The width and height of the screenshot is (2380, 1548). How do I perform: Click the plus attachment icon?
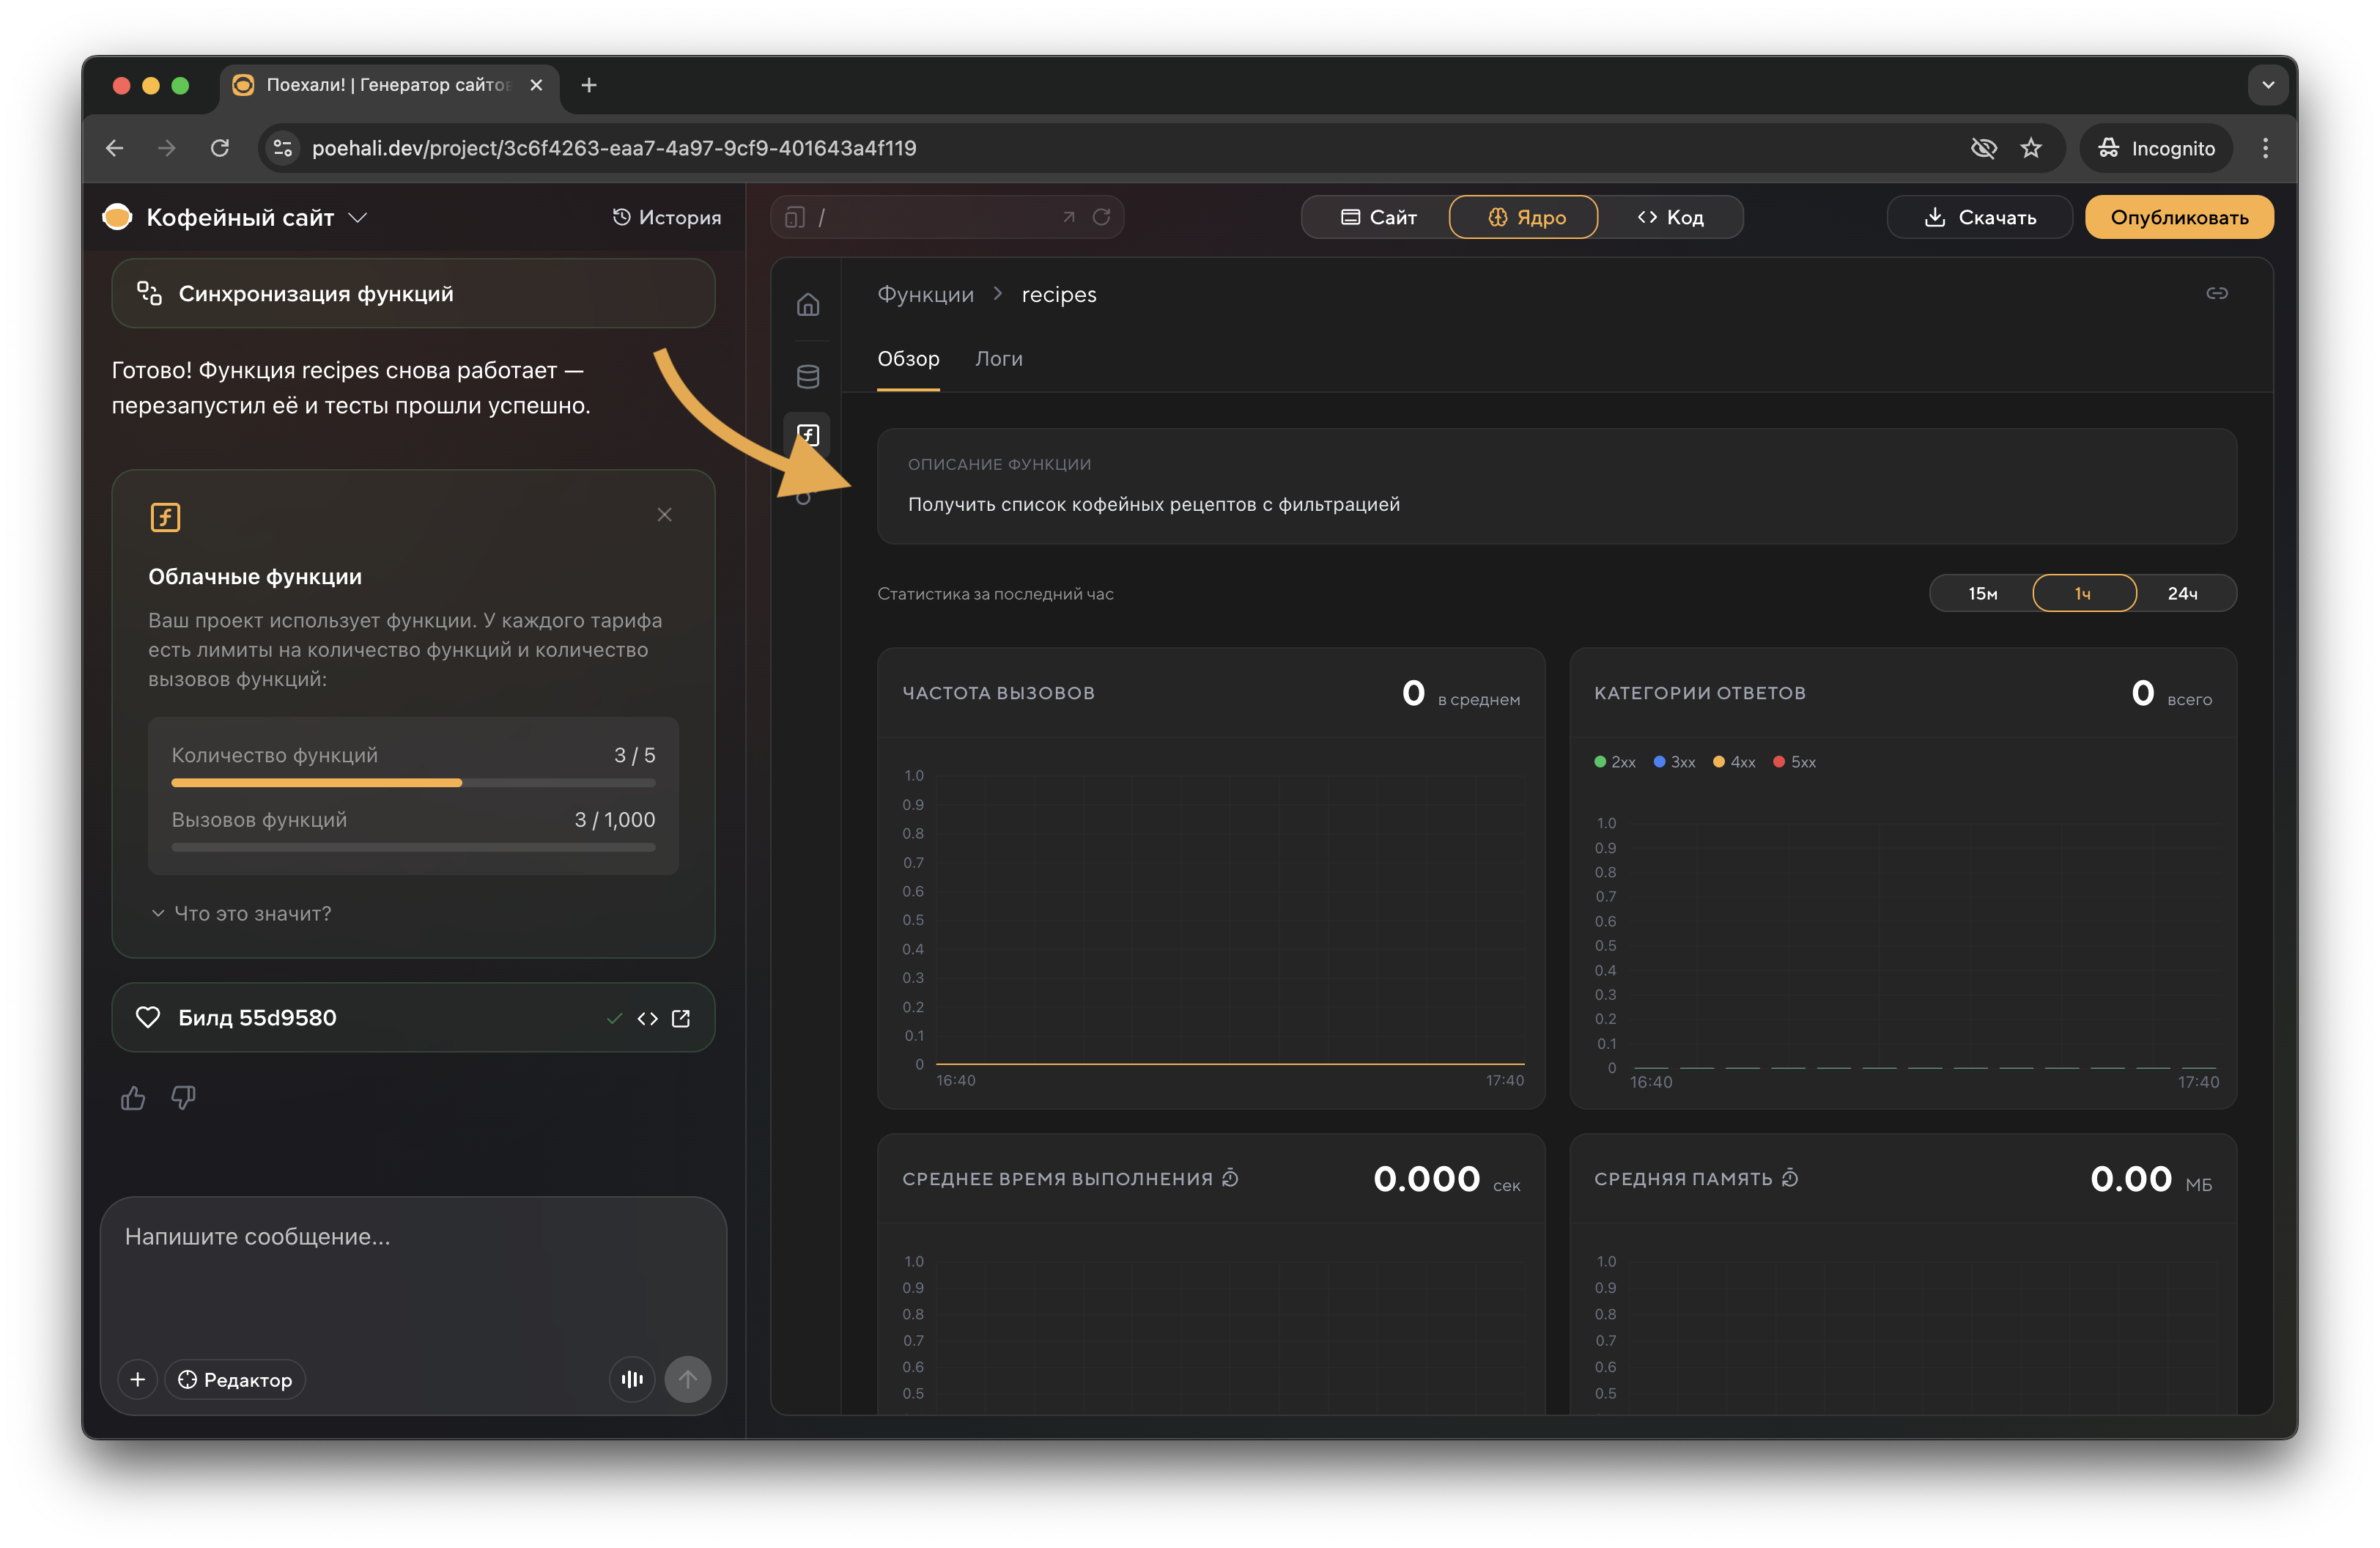click(x=138, y=1379)
